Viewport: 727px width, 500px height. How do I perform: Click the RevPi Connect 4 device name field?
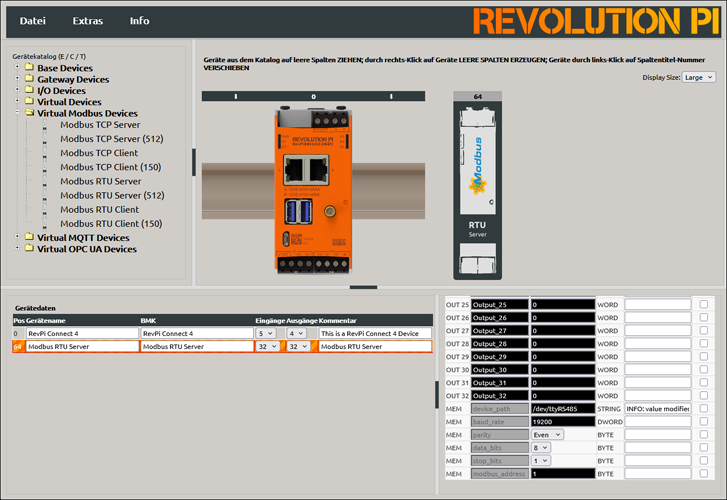click(x=83, y=333)
